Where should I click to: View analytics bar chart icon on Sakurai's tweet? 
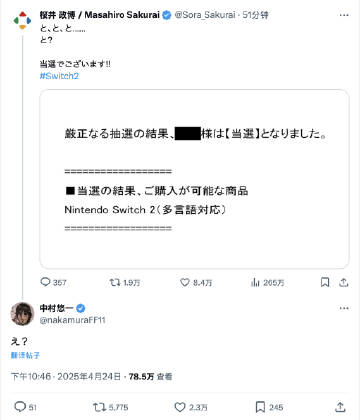[255, 282]
